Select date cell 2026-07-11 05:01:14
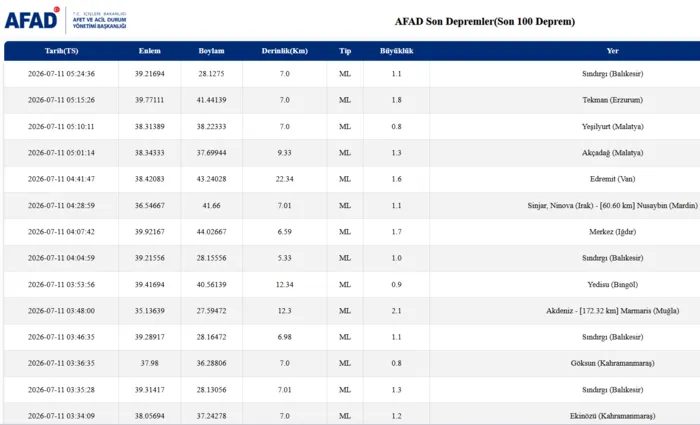700x425 pixels. coord(61,153)
